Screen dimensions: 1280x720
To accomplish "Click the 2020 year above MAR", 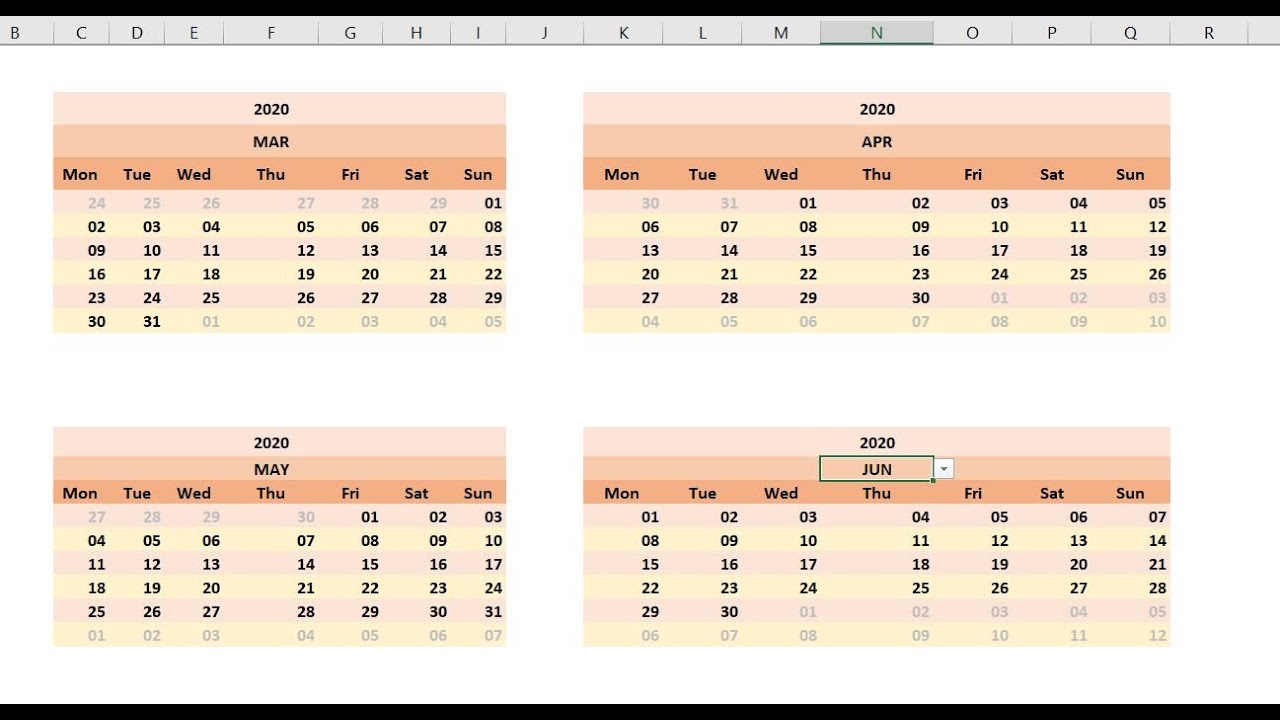I will 271,109.
